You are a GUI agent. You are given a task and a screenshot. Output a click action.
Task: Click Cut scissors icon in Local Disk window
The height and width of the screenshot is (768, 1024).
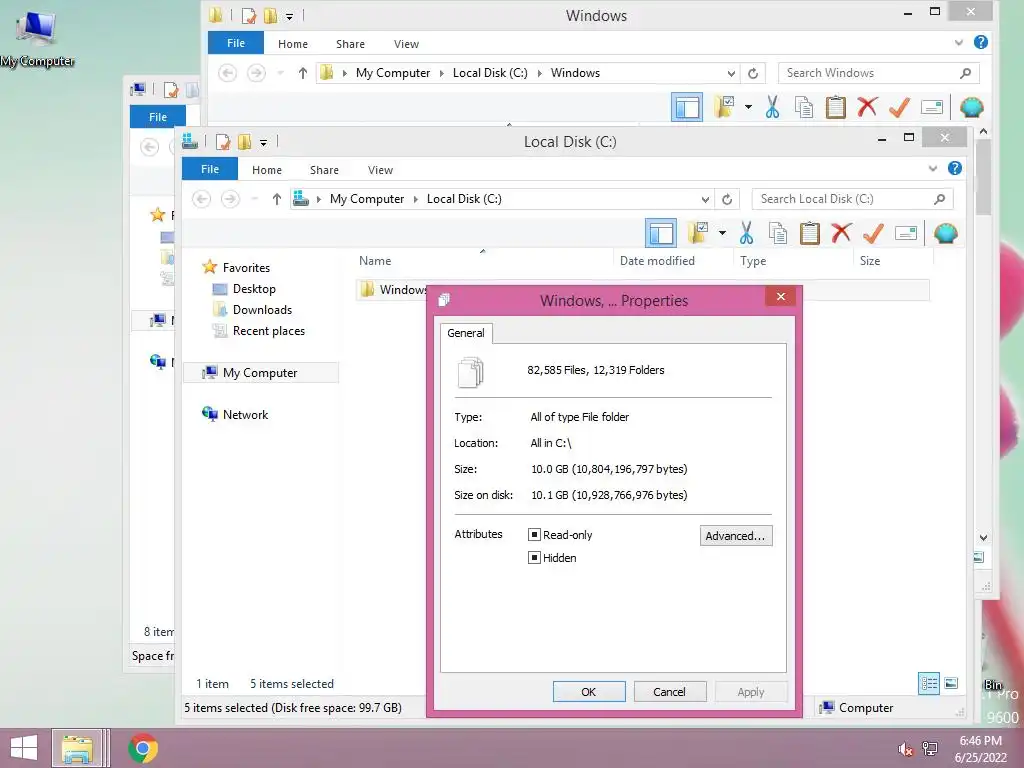746,233
